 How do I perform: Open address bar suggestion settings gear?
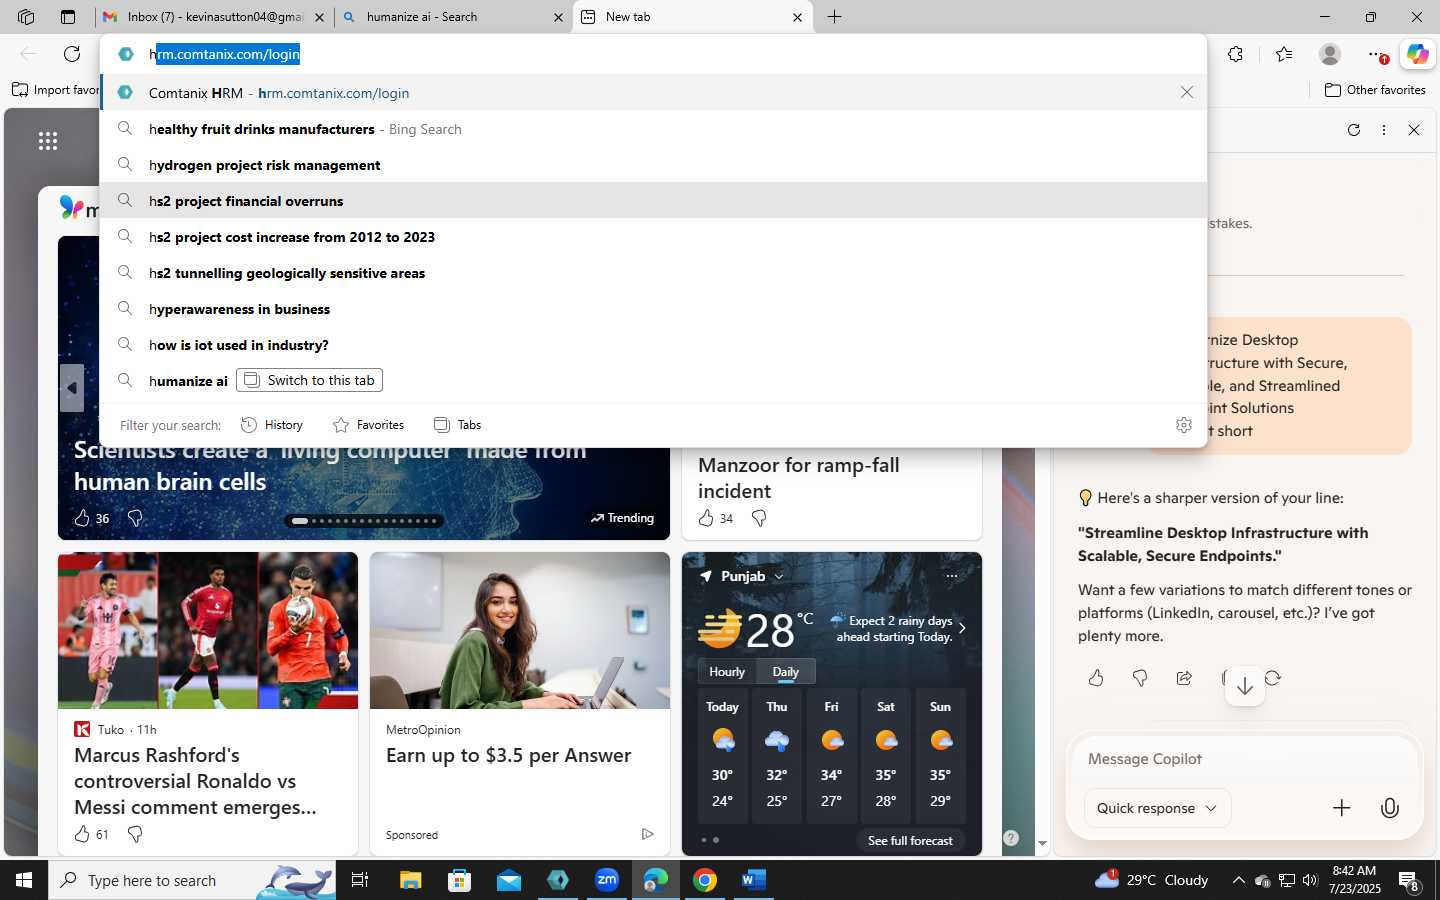pyautogui.click(x=1184, y=425)
